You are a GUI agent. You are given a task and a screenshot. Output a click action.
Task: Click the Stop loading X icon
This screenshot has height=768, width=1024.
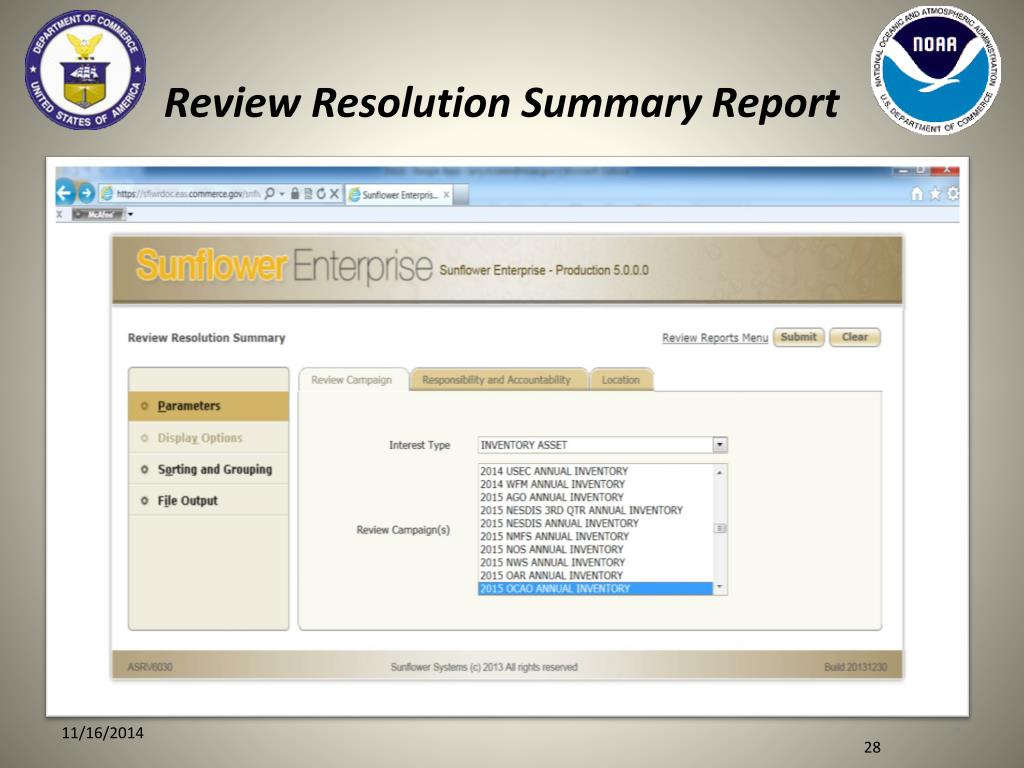pyautogui.click(x=334, y=194)
